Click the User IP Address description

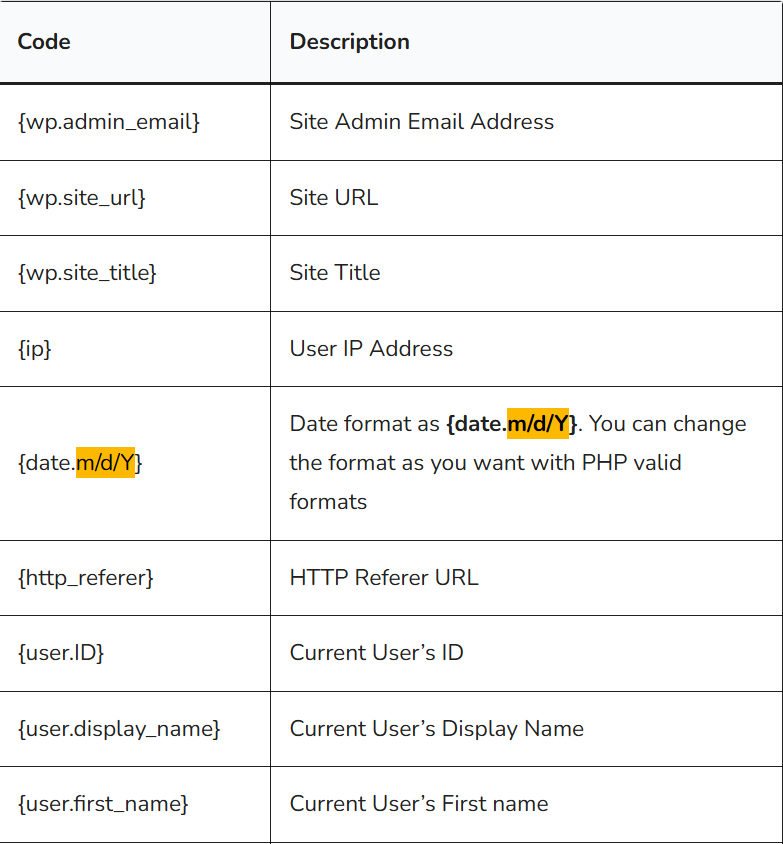click(371, 349)
